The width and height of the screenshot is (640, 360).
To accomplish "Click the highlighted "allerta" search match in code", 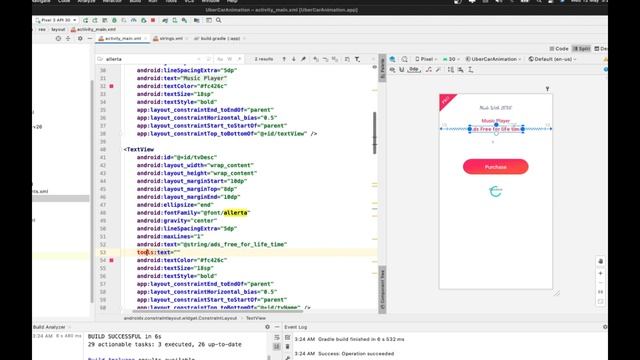I will (x=235, y=213).
